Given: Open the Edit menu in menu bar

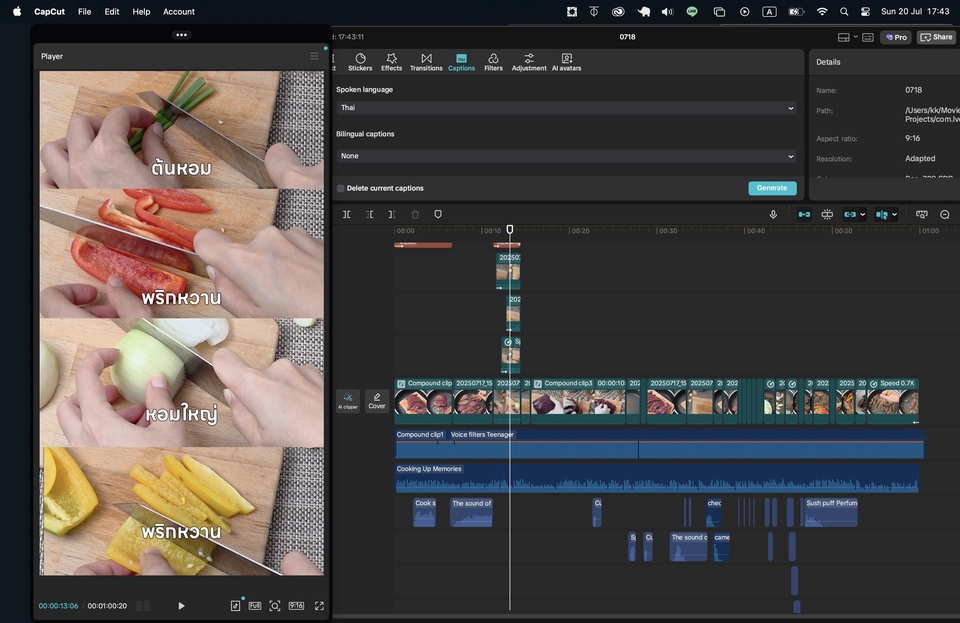Looking at the screenshot, I should 112,12.
